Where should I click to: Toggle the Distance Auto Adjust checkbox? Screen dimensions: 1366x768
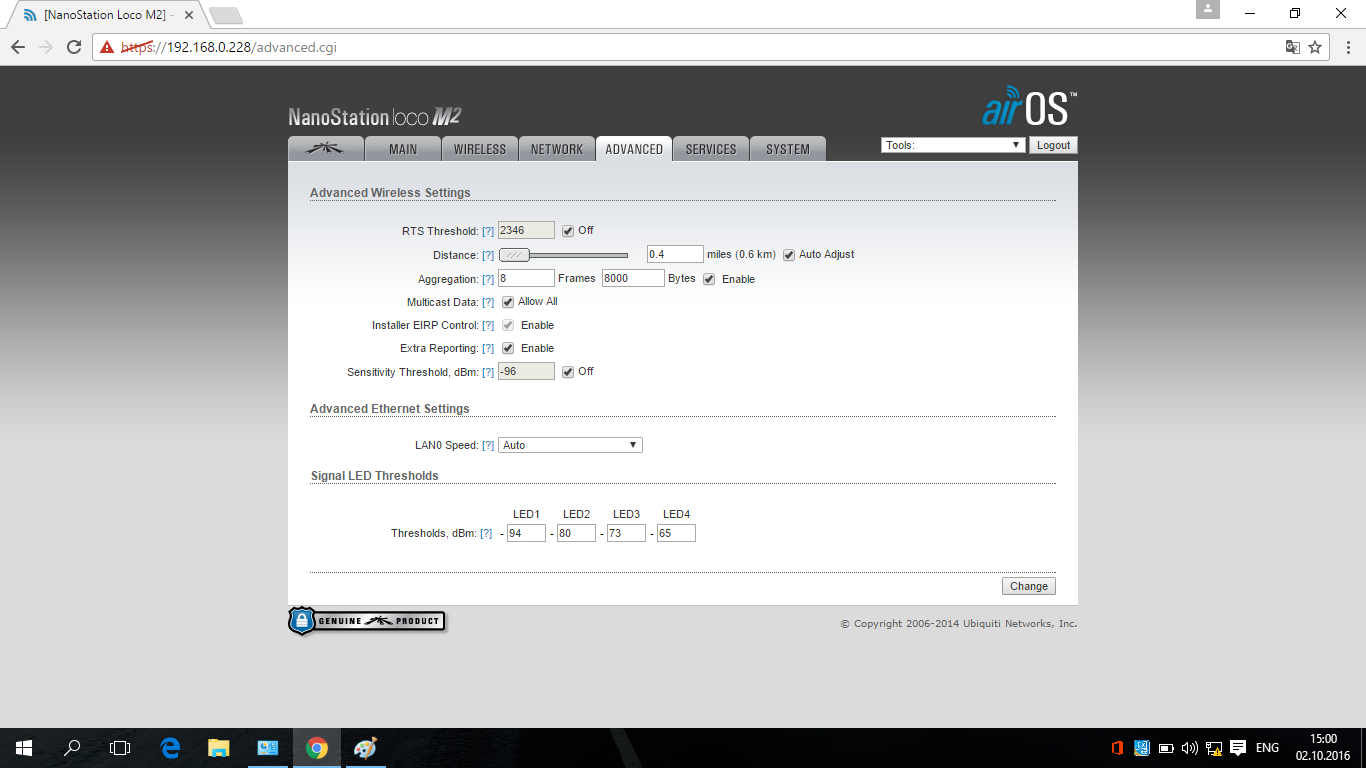click(x=789, y=255)
